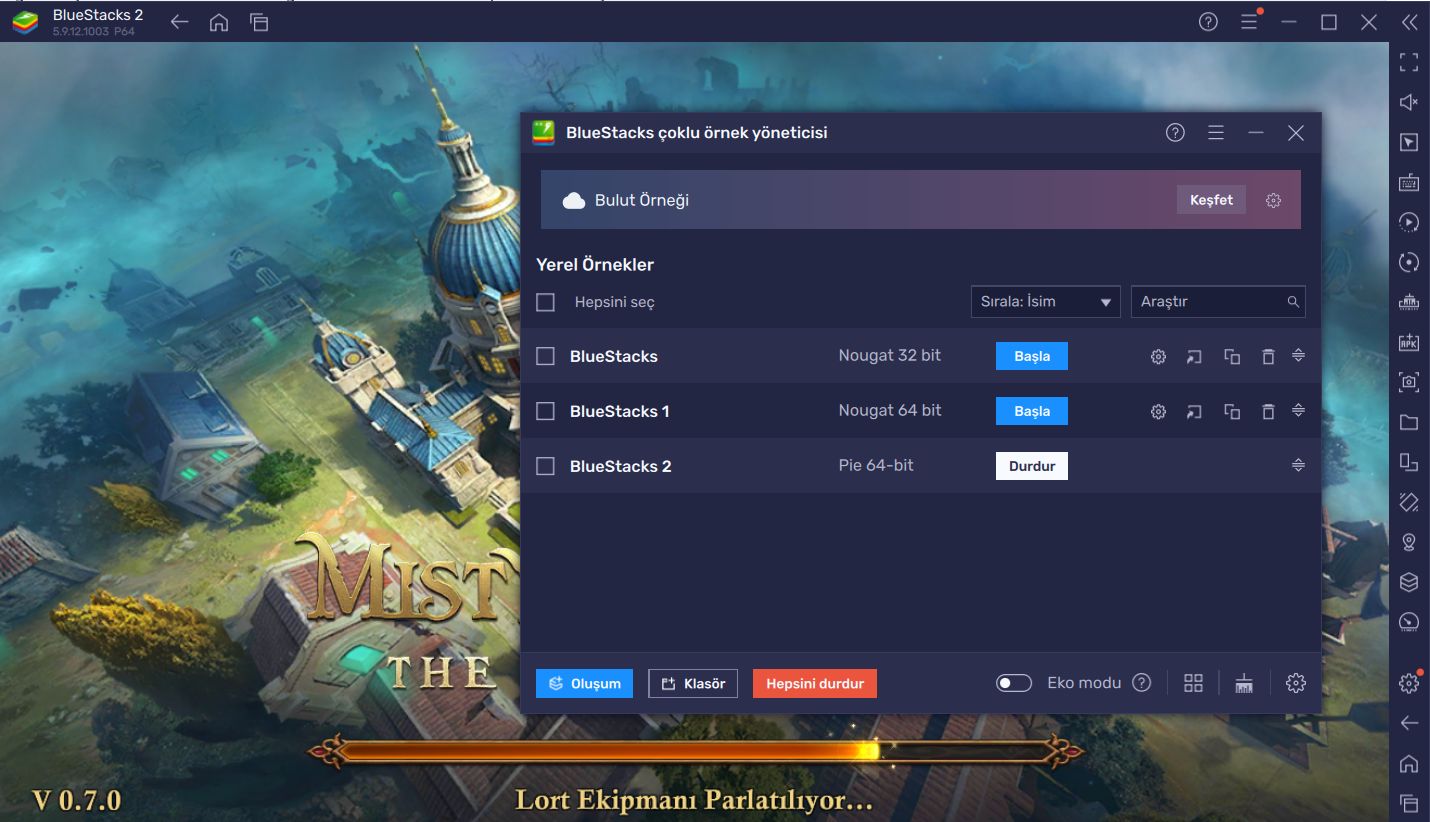The image size is (1430, 822).
Task: Arrange instances with grid icon
Action: (x=1193, y=683)
